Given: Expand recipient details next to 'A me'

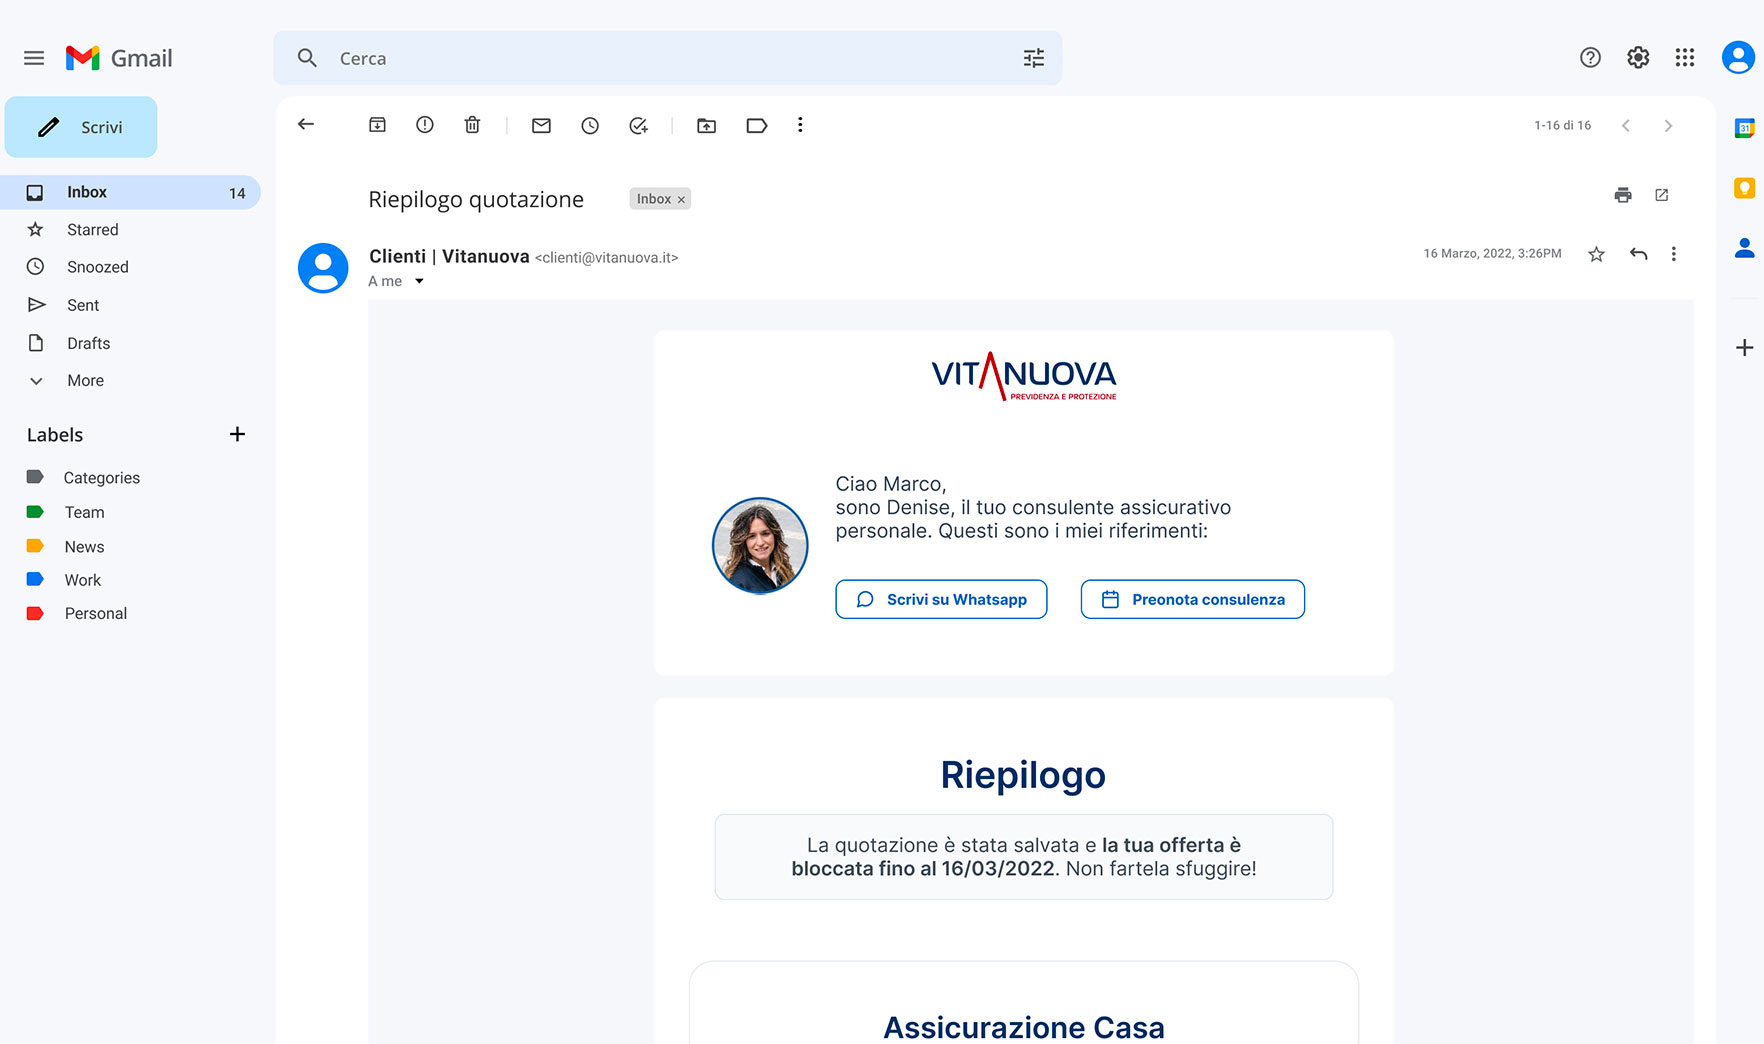Looking at the screenshot, I should coord(420,281).
